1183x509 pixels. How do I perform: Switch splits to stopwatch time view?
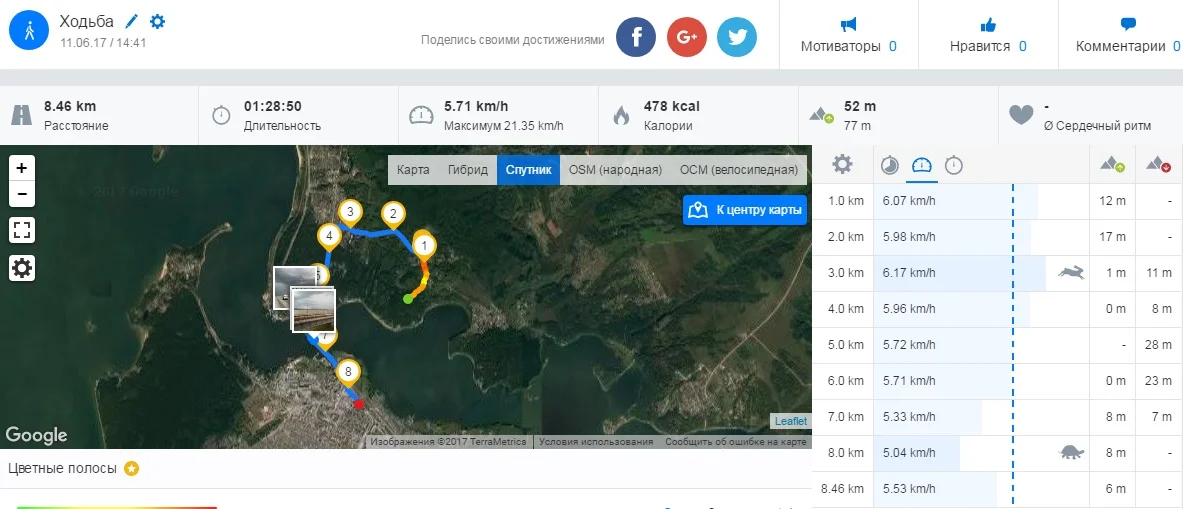[954, 165]
